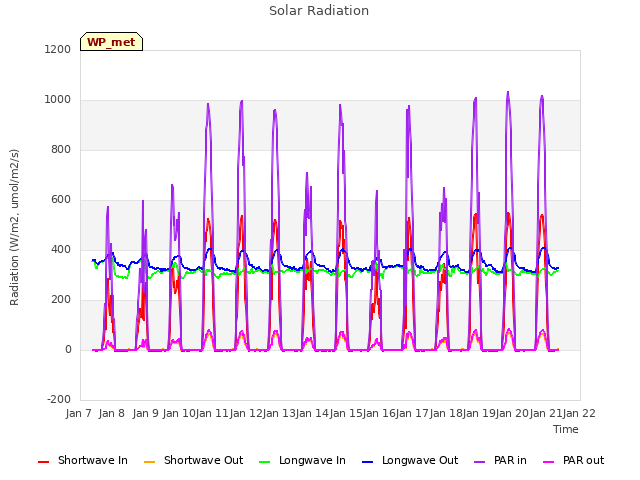Viewport: 640px width, 480px height.
Task: Click the Jan 7 x-axis label
Action: (x=78, y=413)
